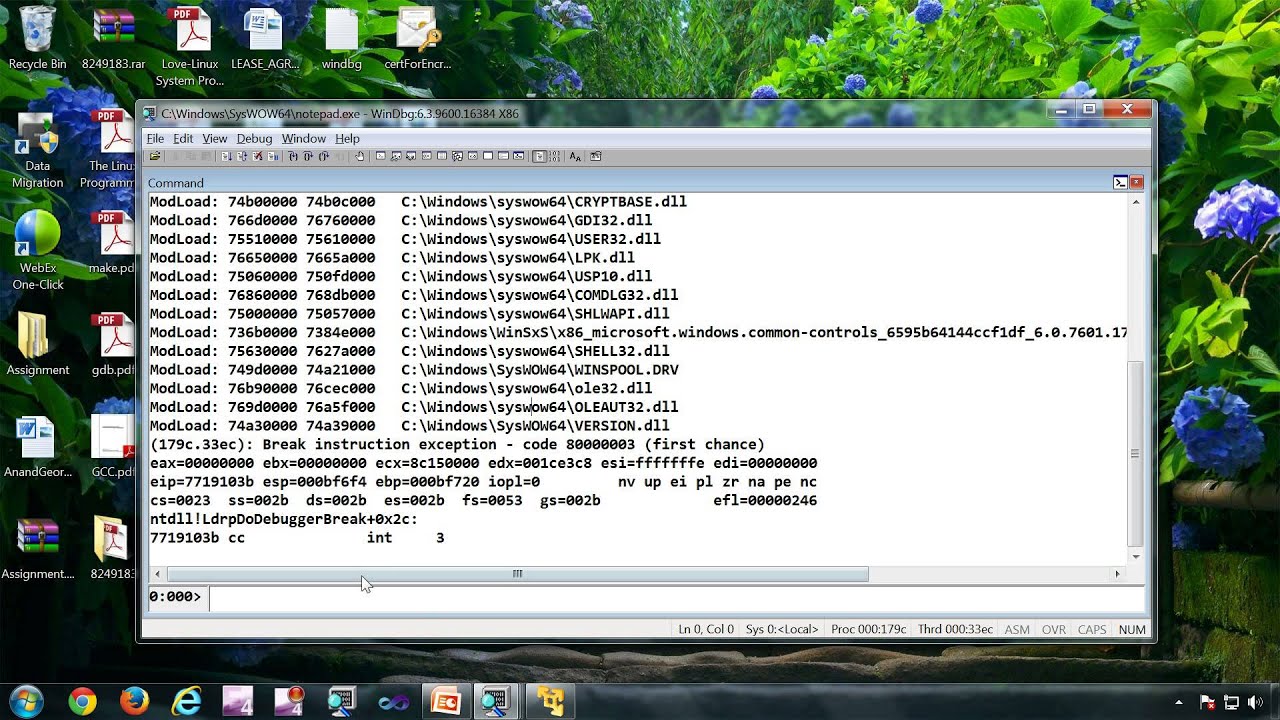Viewport: 1280px width, 720px height.
Task: Open the Memory window toolbar icon
Action: click(441, 156)
